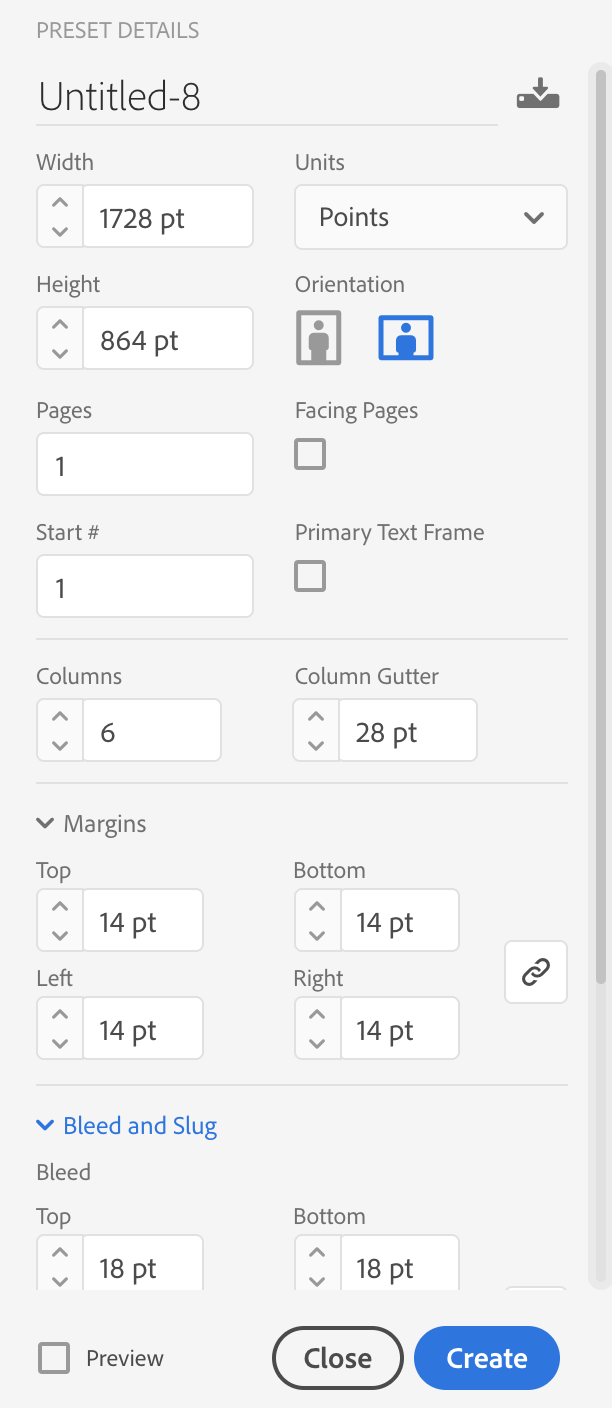
Task: Select landscape orientation icon
Action: pyautogui.click(x=406, y=337)
